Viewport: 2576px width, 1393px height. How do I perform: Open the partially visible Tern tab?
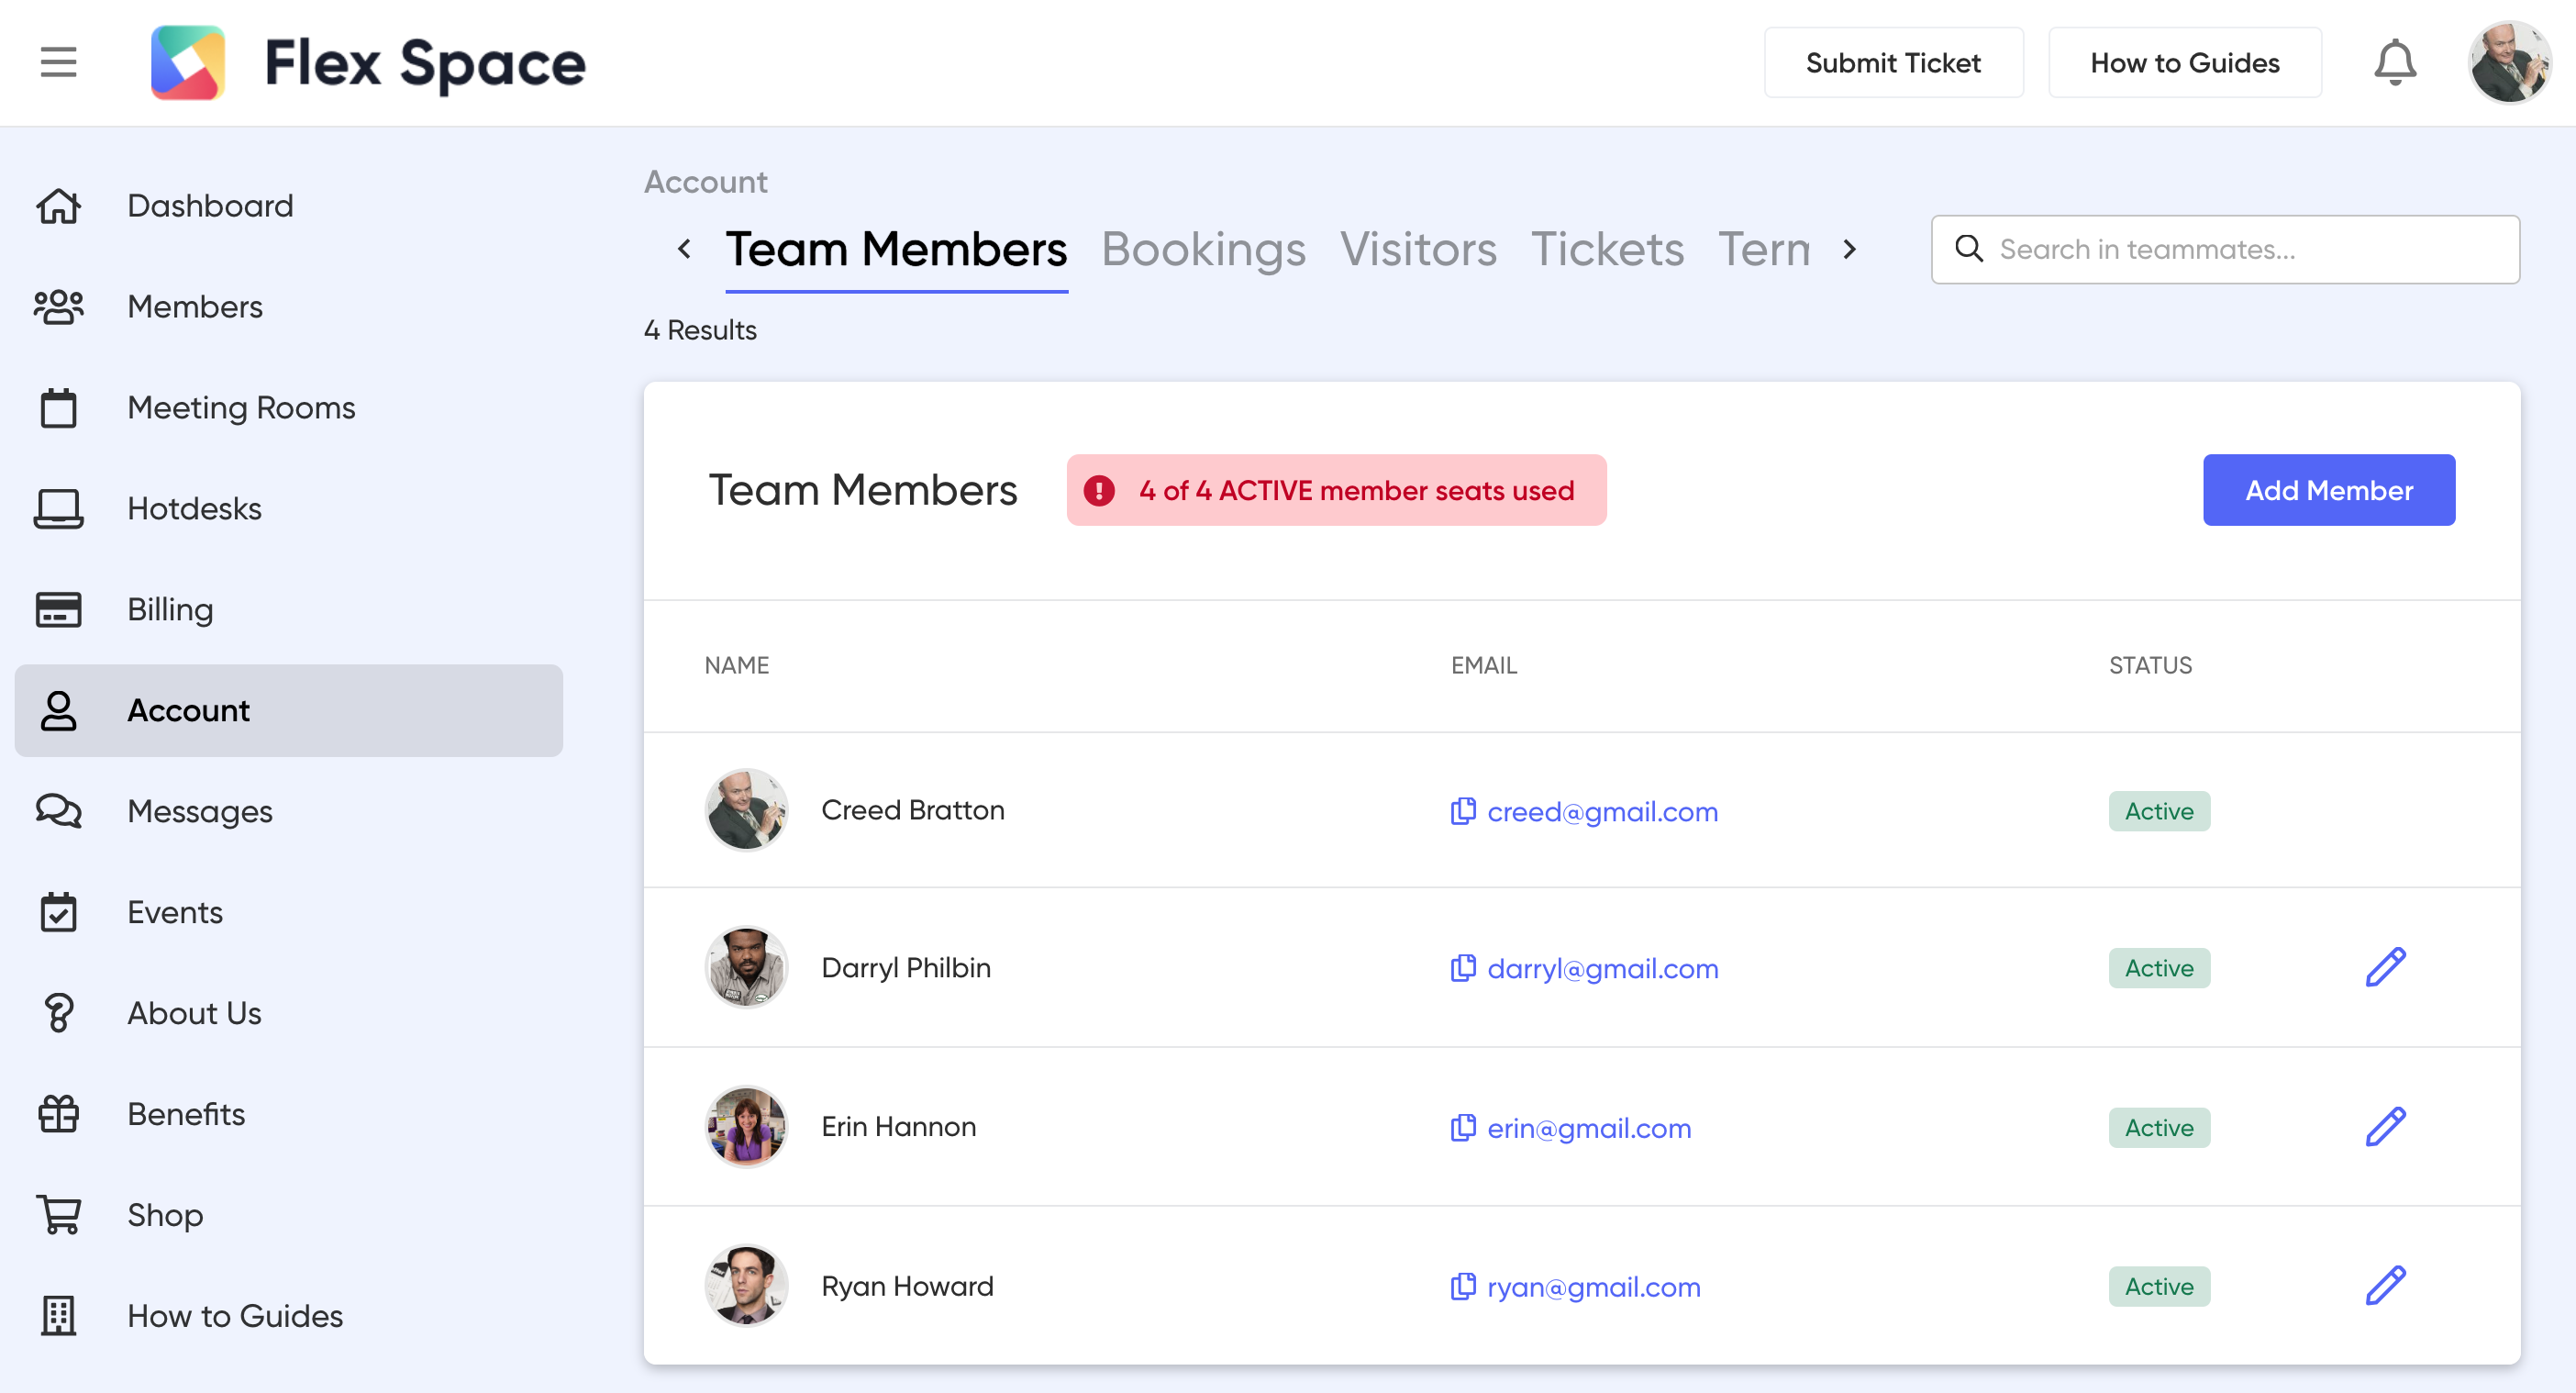(1764, 249)
